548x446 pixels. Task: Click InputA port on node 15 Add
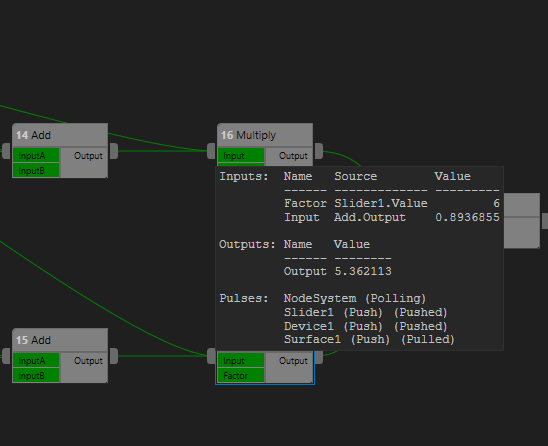click(36, 360)
